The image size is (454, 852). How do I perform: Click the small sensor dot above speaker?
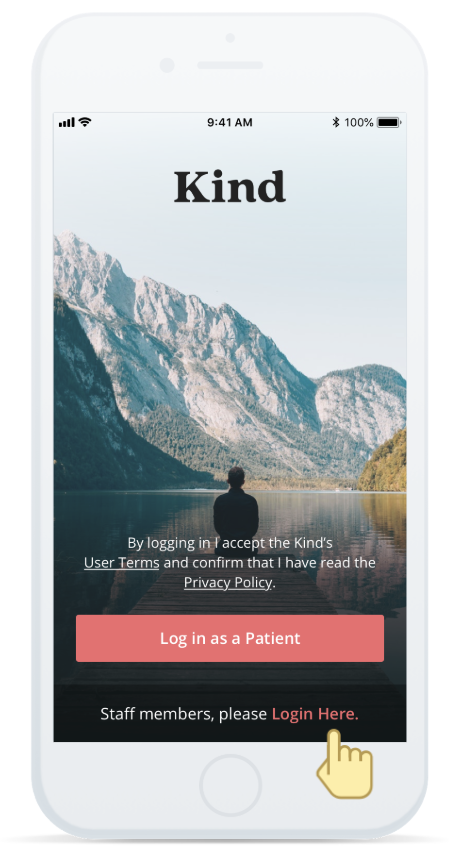point(230,38)
